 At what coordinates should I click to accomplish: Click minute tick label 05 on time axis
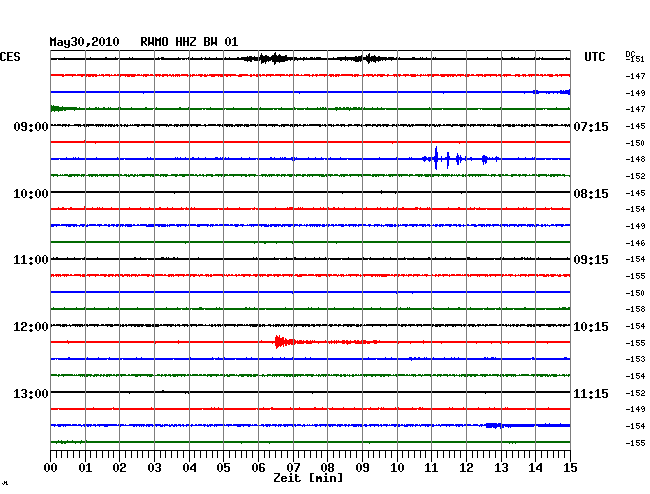[x=223, y=468]
